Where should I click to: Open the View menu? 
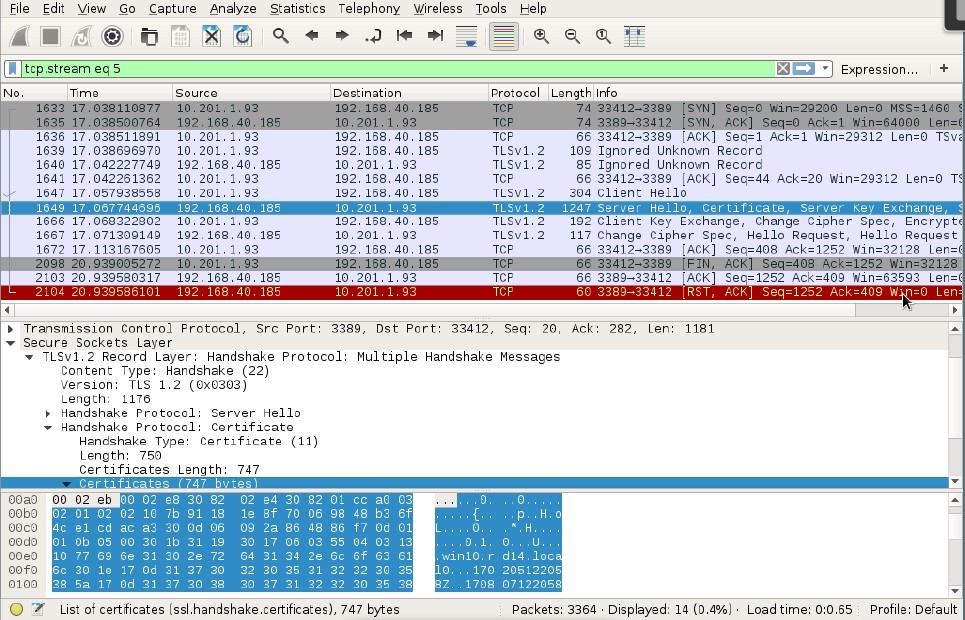click(x=92, y=9)
